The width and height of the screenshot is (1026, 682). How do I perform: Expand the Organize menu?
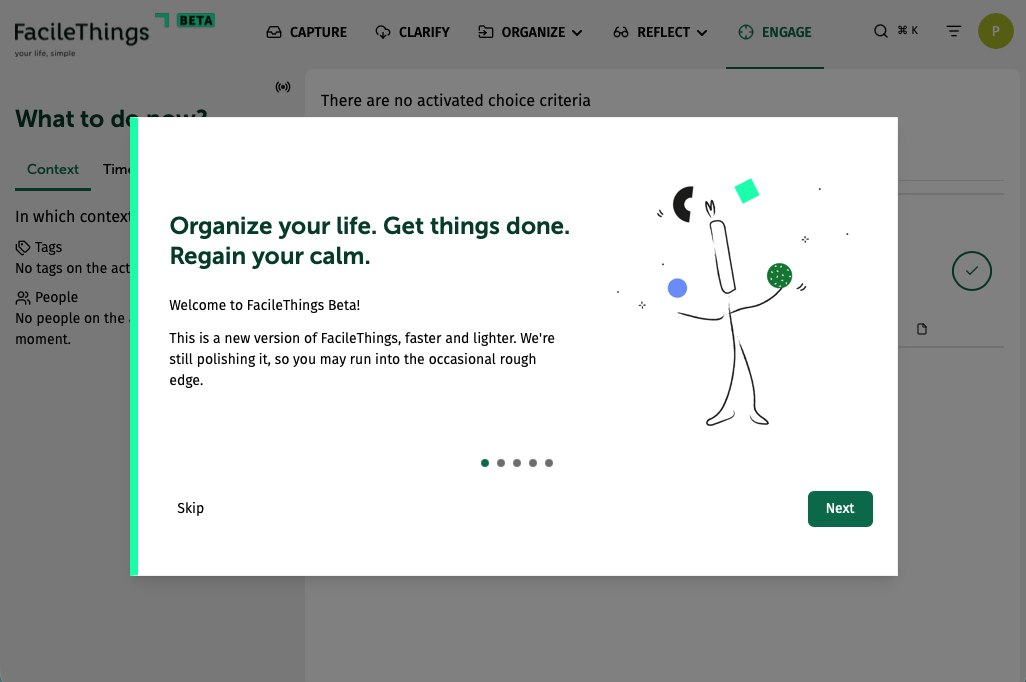pos(530,32)
